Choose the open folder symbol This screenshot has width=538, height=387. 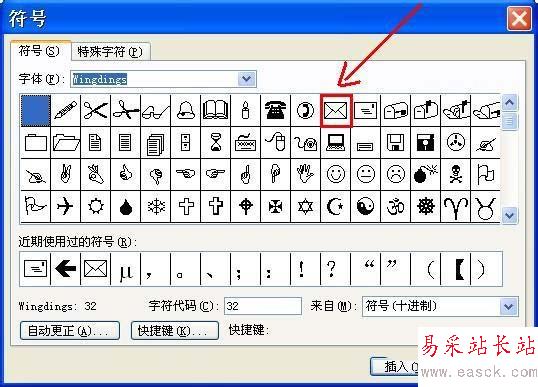point(66,142)
